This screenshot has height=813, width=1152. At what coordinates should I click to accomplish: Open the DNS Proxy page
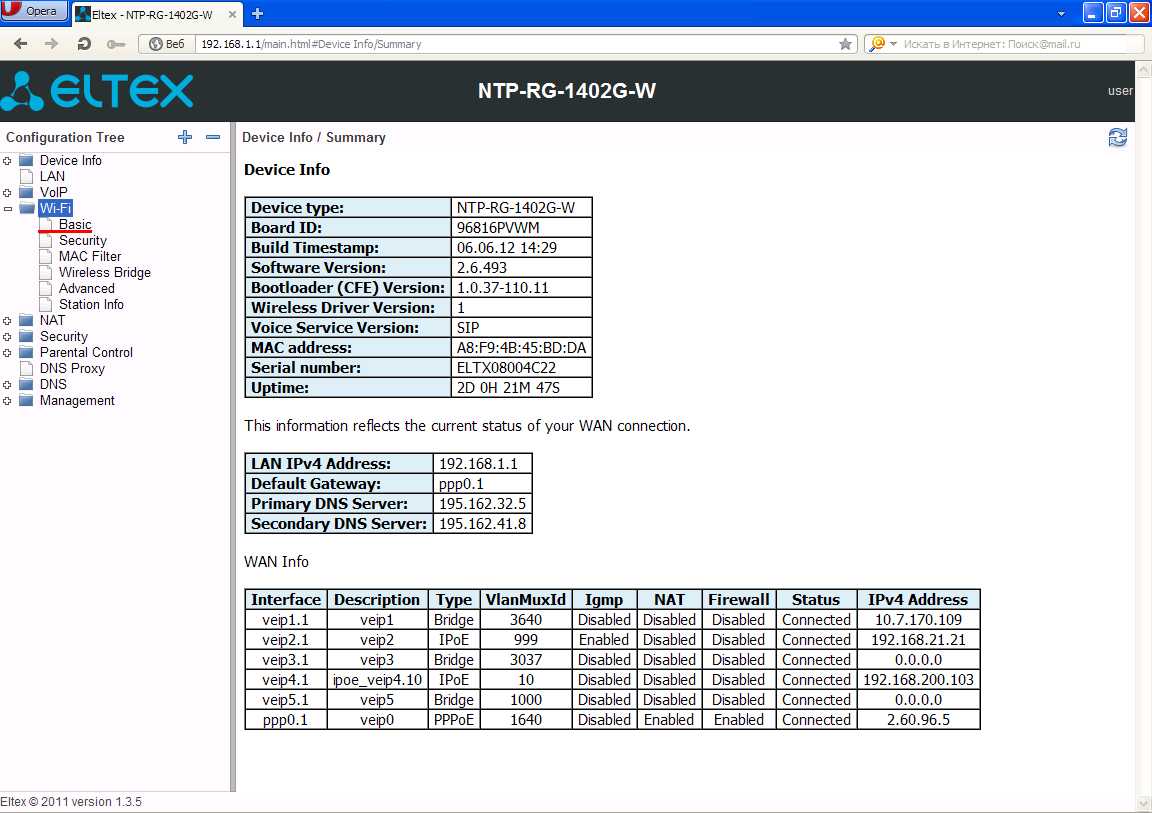pos(72,369)
